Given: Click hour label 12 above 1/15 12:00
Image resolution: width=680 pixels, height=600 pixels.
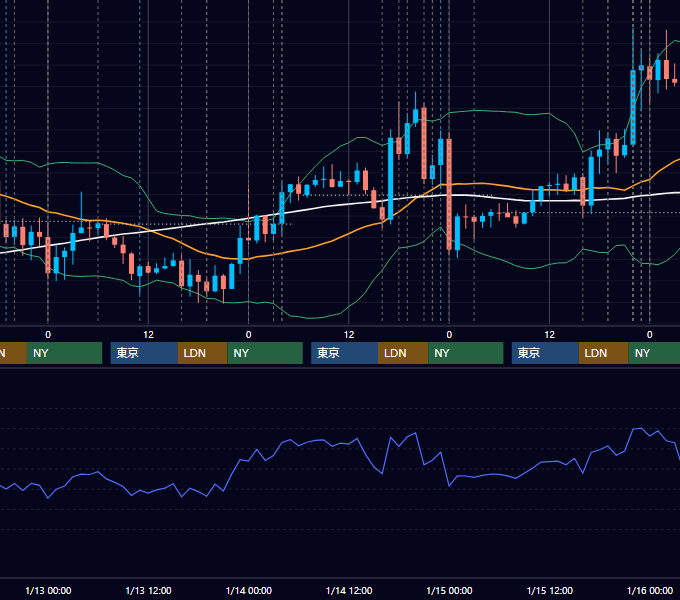Looking at the screenshot, I should pyautogui.click(x=549, y=335).
